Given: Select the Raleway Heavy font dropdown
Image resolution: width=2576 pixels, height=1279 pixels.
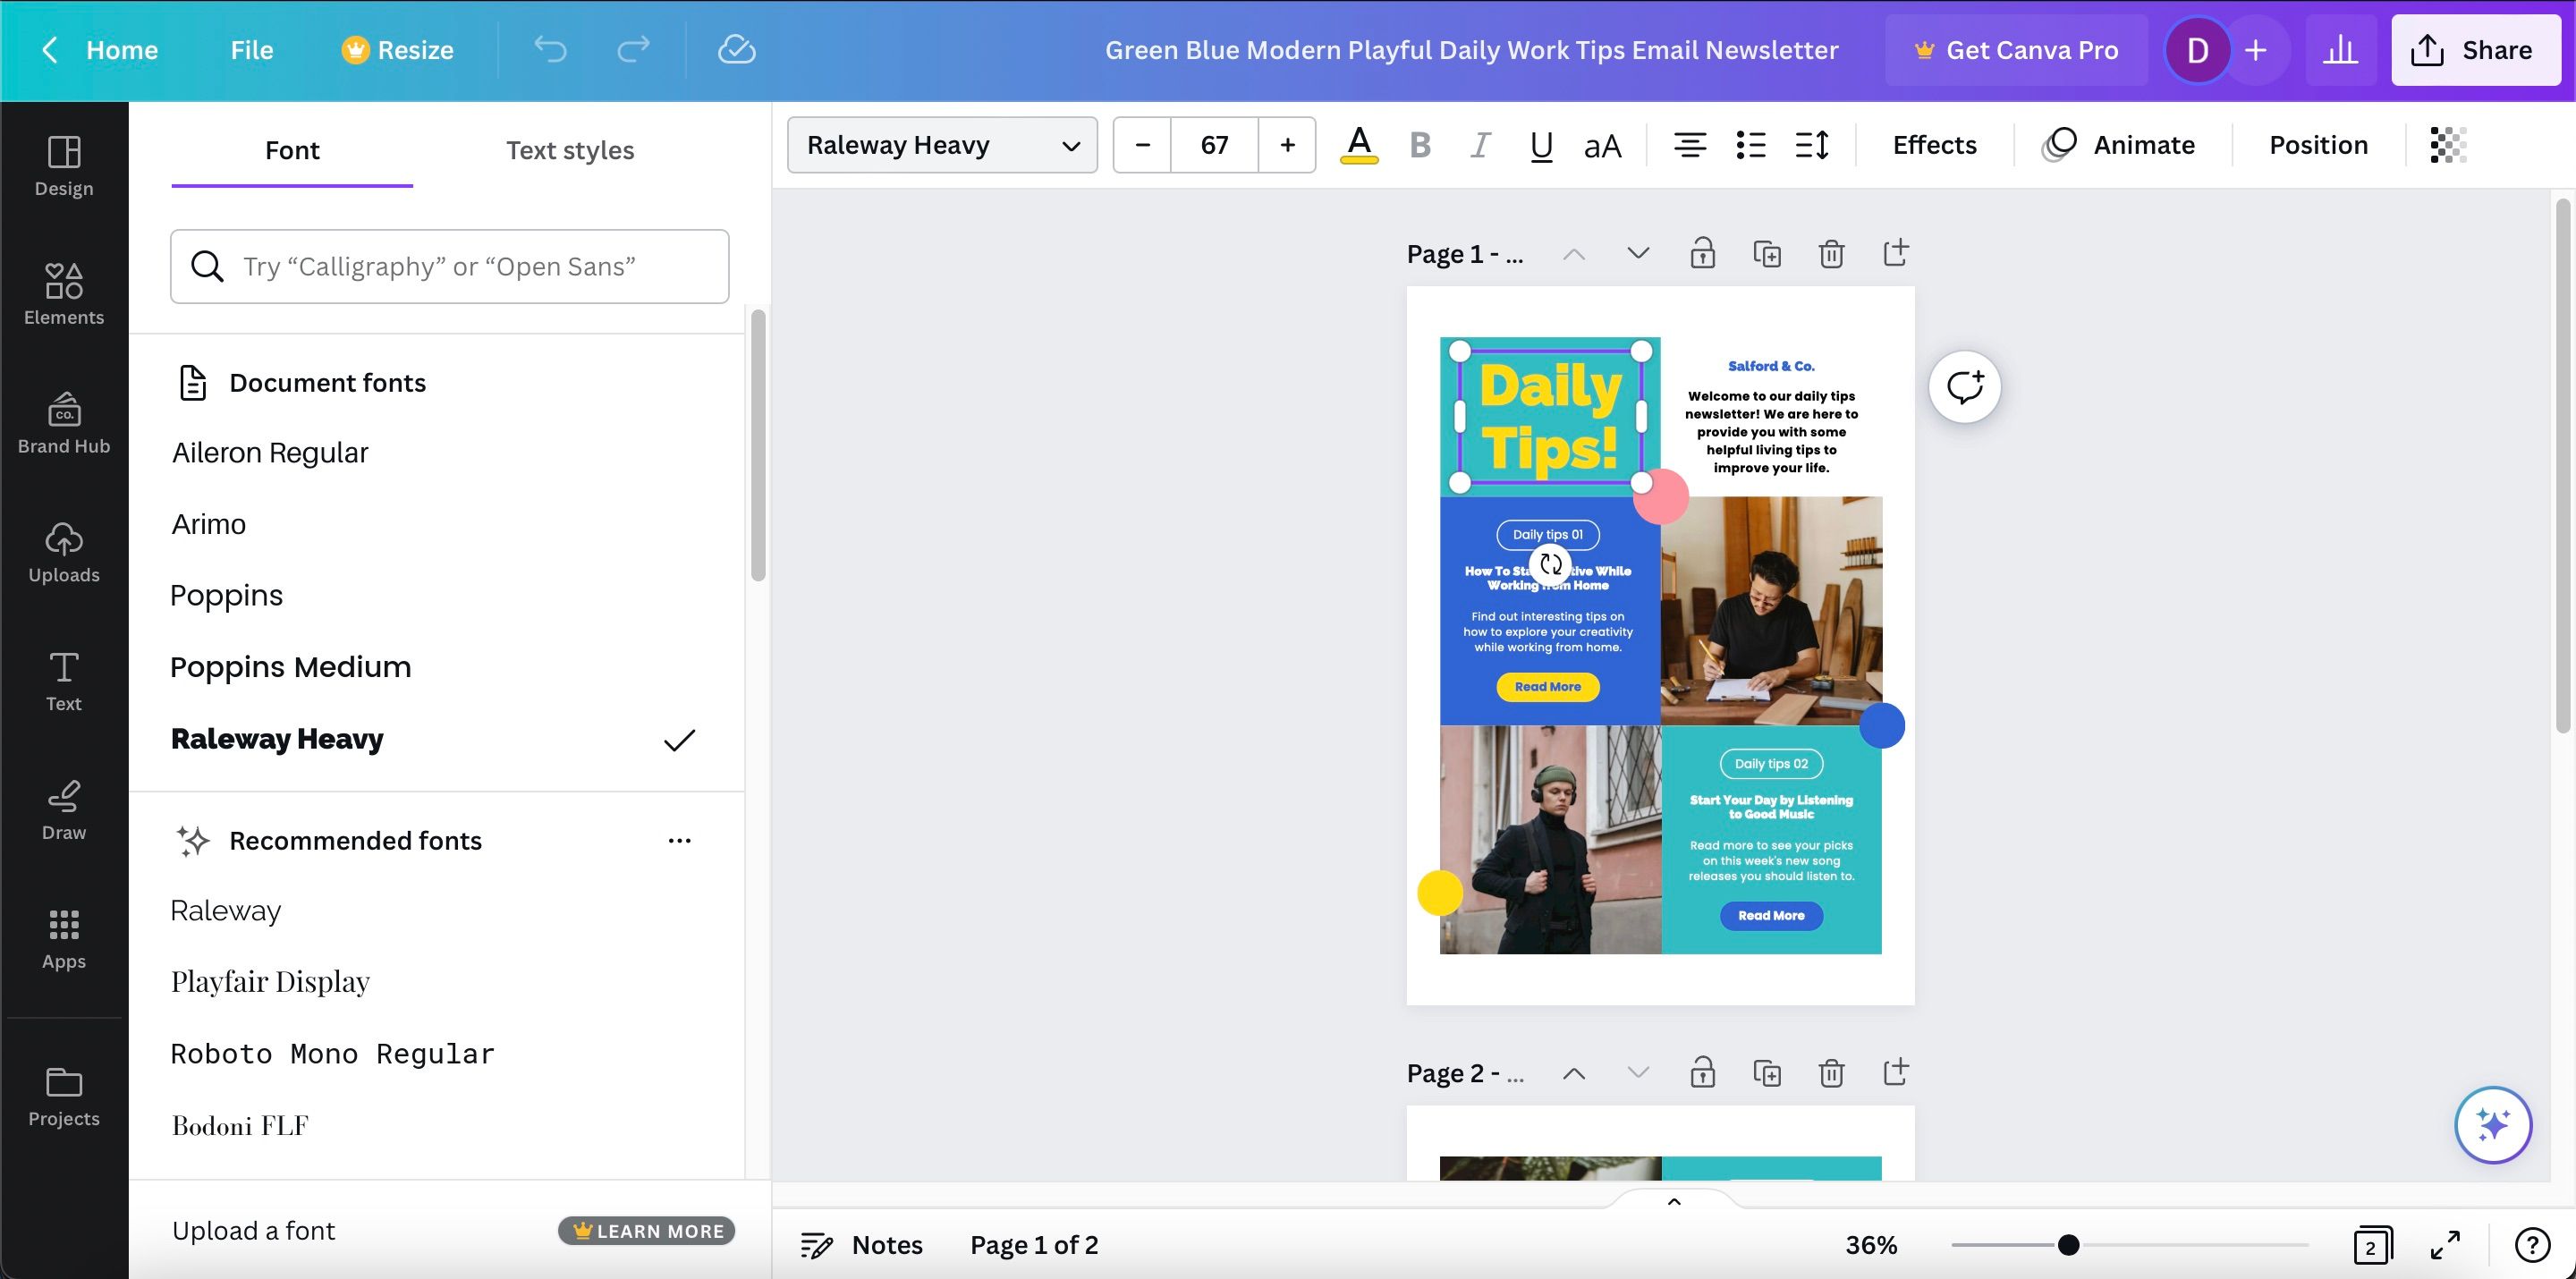Looking at the screenshot, I should (x=943, y=145).
